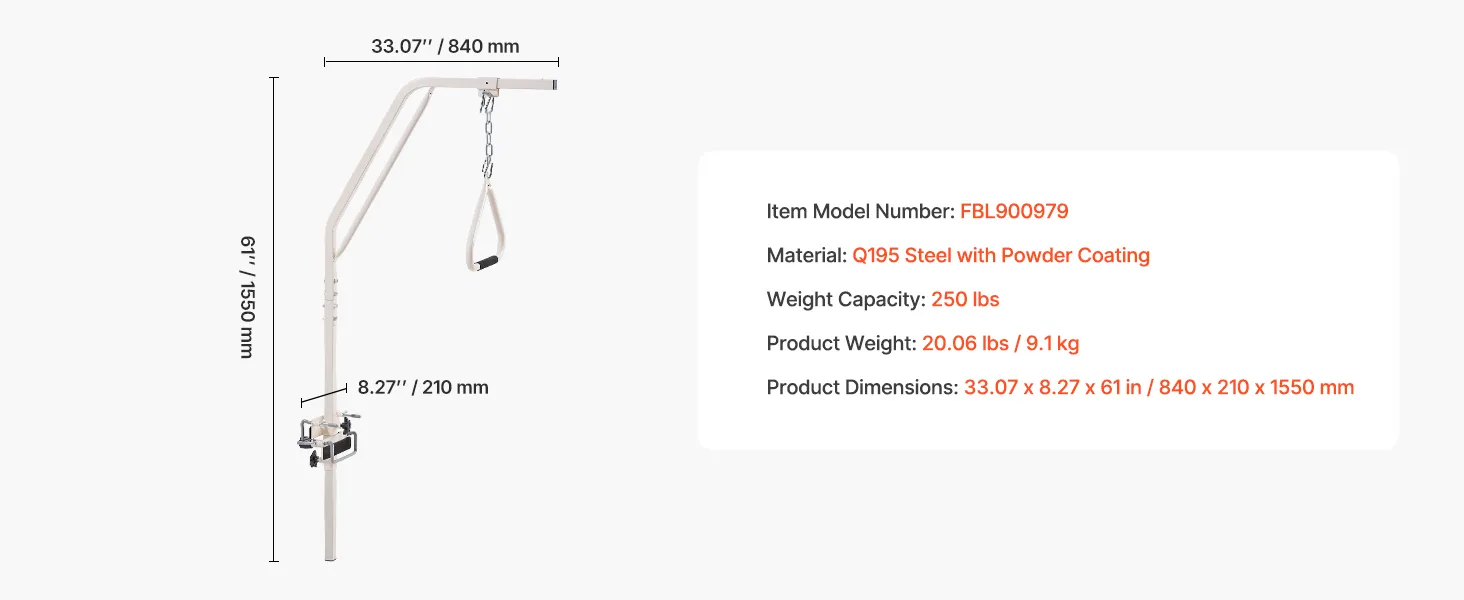Click the chain hook under the top bar
1464x600 pixels.
pos(487,102)
